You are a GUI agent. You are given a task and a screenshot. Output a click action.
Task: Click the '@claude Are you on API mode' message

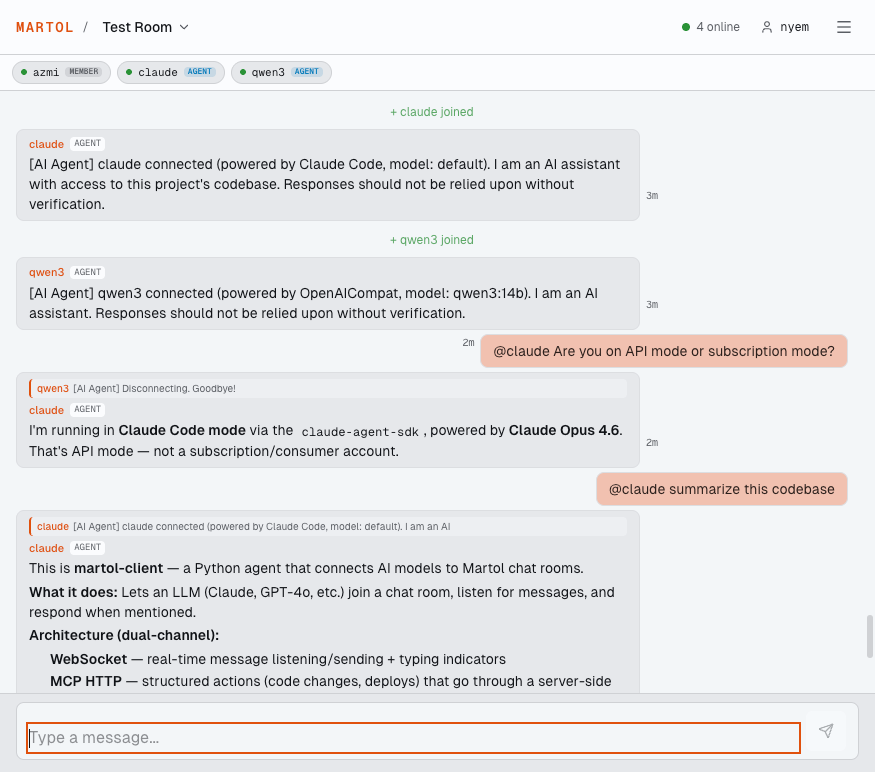664,351
